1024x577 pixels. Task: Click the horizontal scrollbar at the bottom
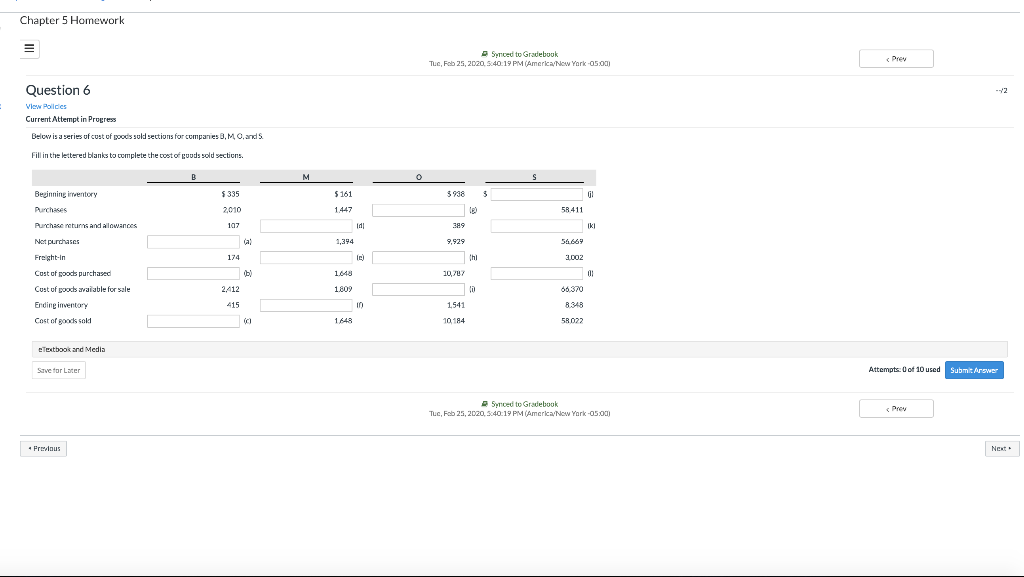coord(512,572)
